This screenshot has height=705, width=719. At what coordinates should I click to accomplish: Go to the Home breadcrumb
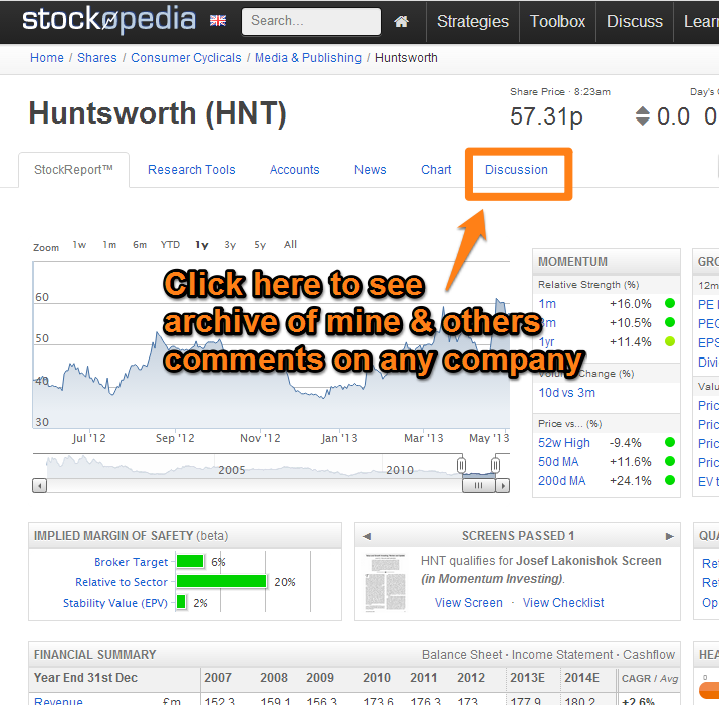click(47, 58)
